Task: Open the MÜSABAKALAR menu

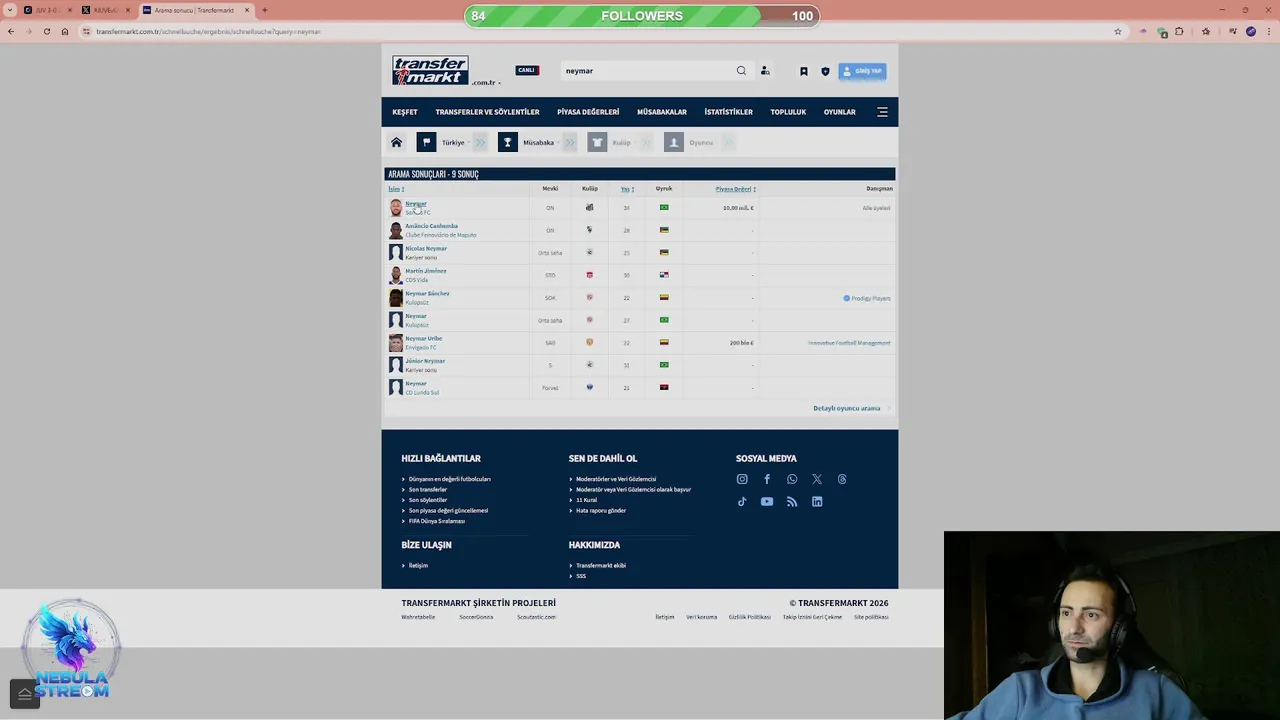Action: pyautogui.click(x=662, y=112)
